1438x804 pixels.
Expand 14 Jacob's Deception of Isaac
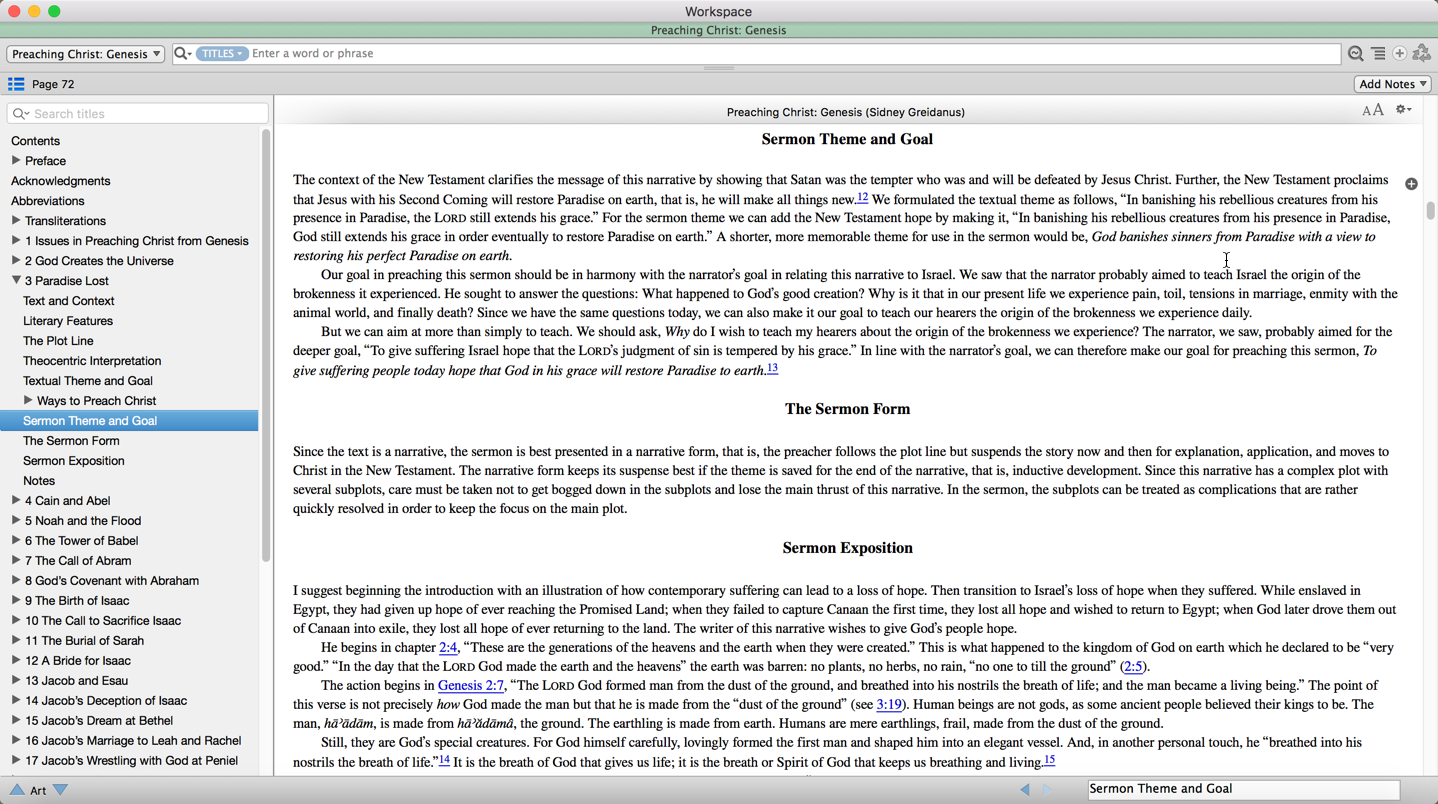pyautogui.click(x=16, y=700)
